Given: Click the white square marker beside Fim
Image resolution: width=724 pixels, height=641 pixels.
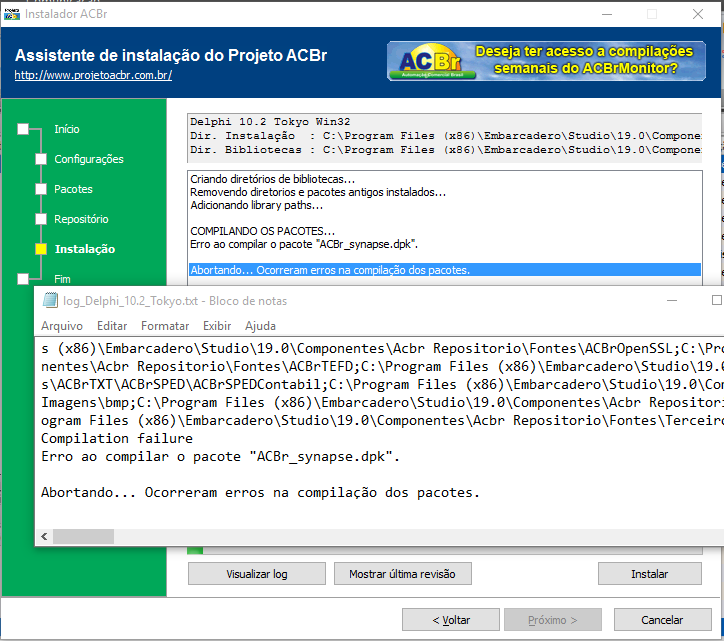Looking at the screenshot, I should [x=23, y=279].
